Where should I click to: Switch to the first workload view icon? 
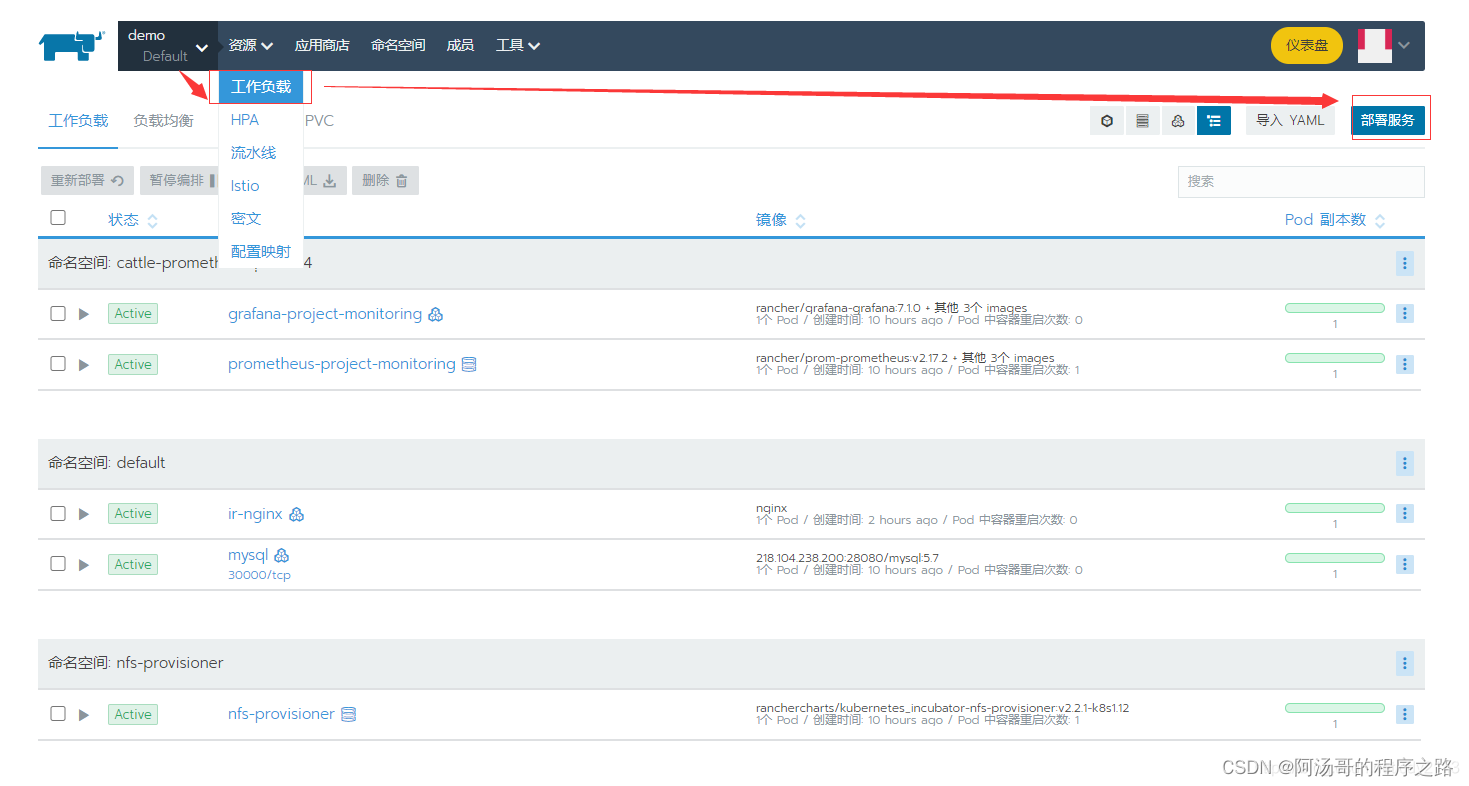pyautogui.click(x=1107, y=121)
